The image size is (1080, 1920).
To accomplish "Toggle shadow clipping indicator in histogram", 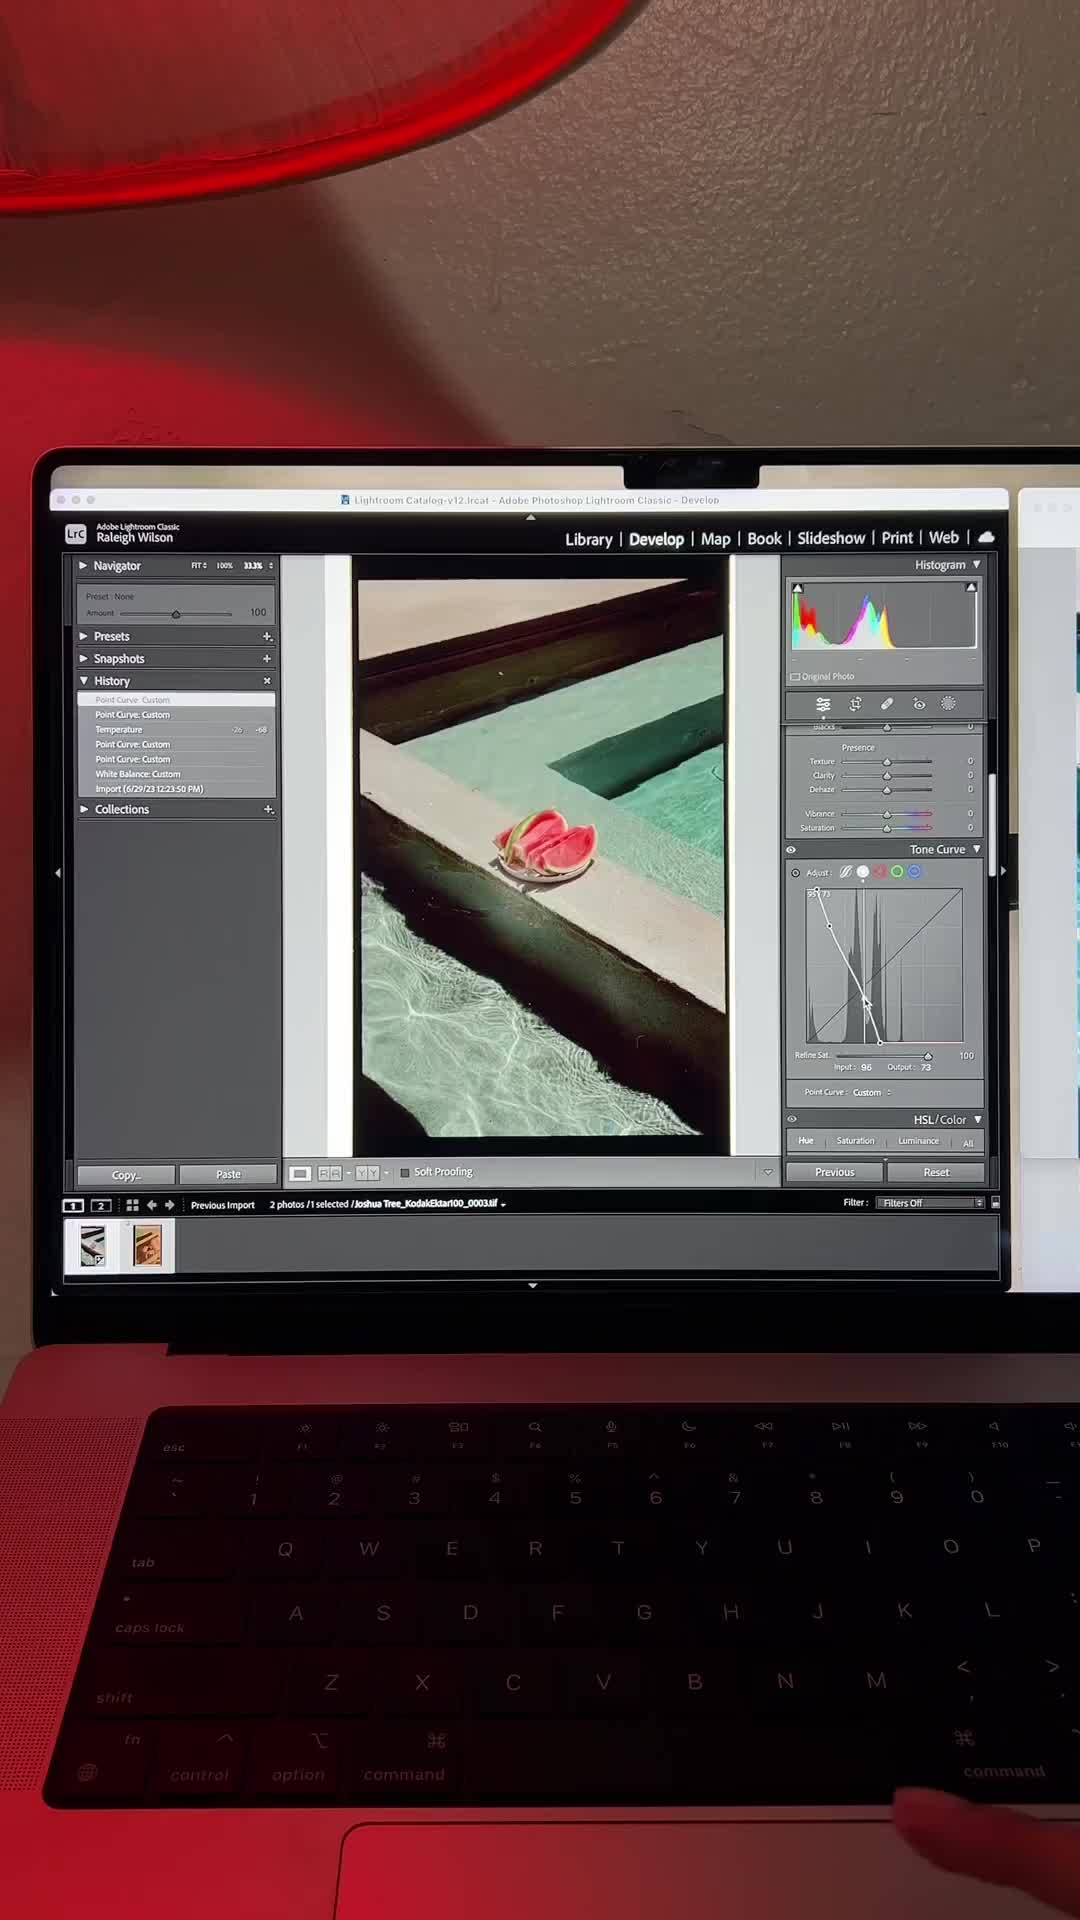I will point(797,589).
